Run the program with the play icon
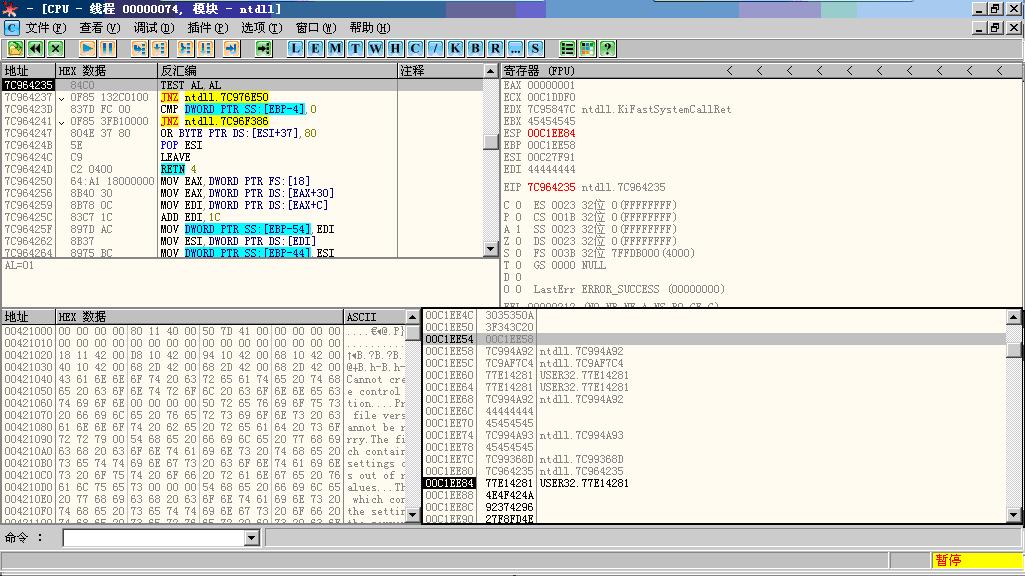The height and width of the screenshot is (576, 1025). (x=87, y=48)
